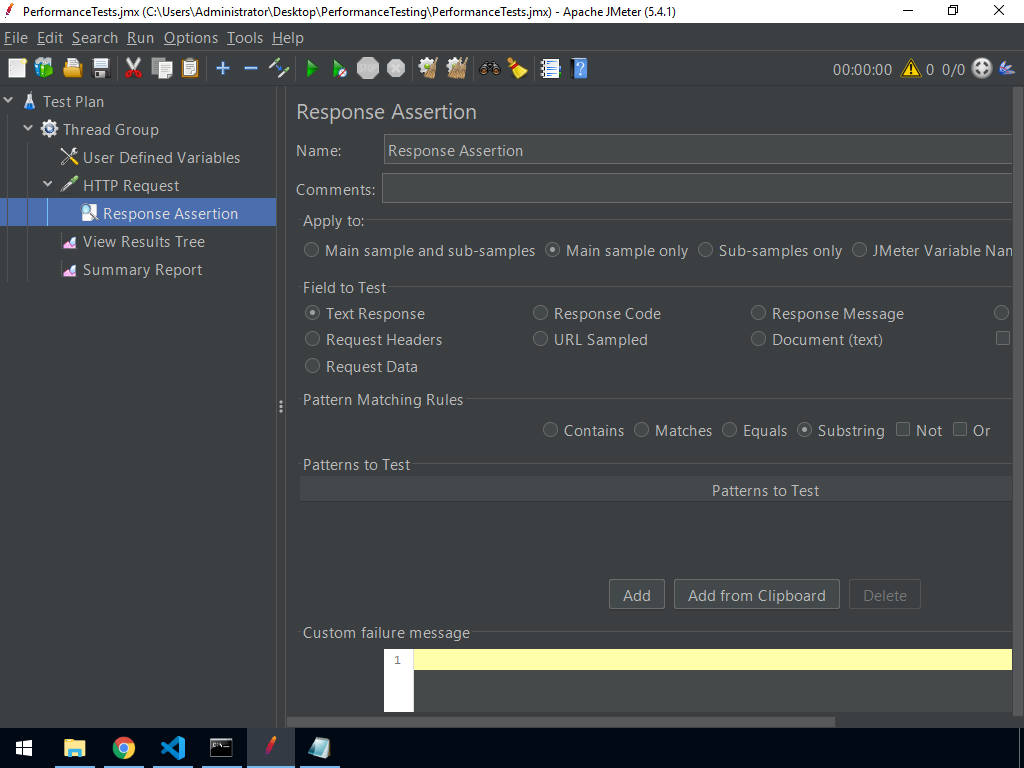Open the Search toolbar icon (binoculars)
This screenshot has width=1024, height=768.
click(x=489, y=68)
